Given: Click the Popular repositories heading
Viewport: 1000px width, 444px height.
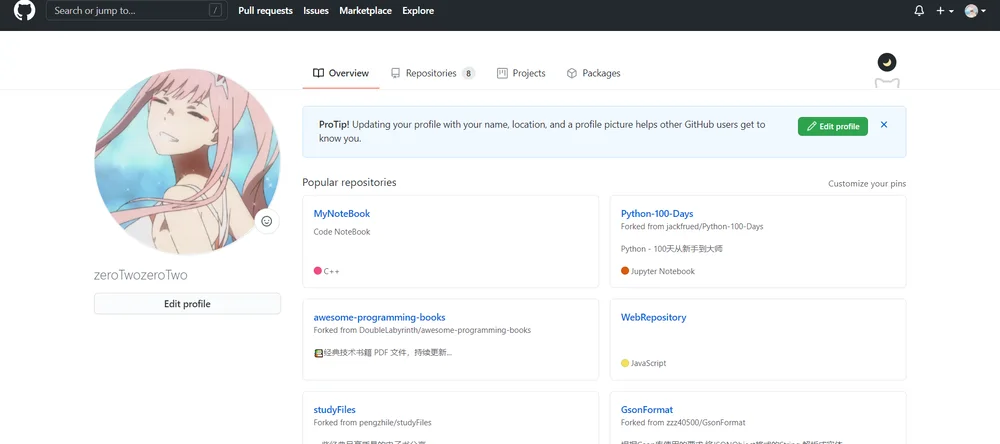Looking at the screenshot, I should click(349, 182).
